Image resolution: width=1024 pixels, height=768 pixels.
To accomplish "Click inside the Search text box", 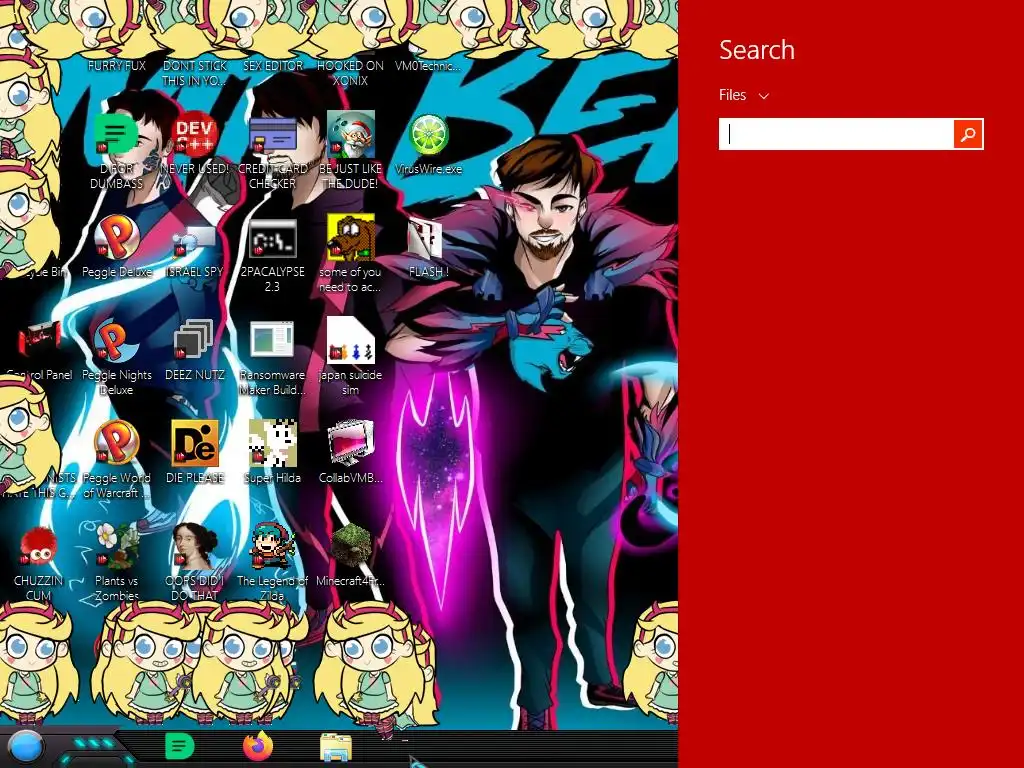I will (837, 134).
